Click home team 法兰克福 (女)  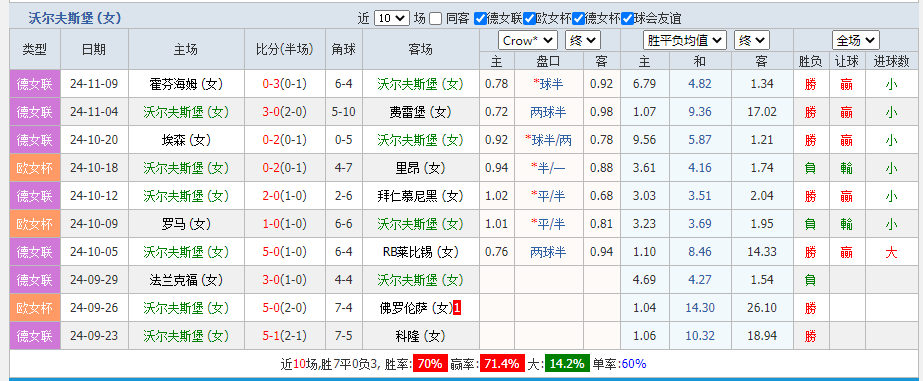186,280
